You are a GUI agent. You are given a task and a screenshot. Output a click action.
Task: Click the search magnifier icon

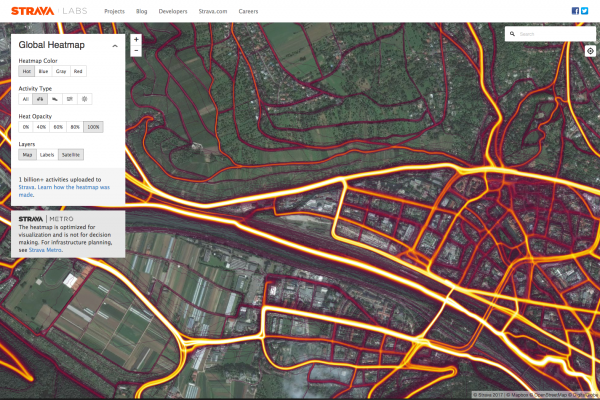[x=512, y=34]
